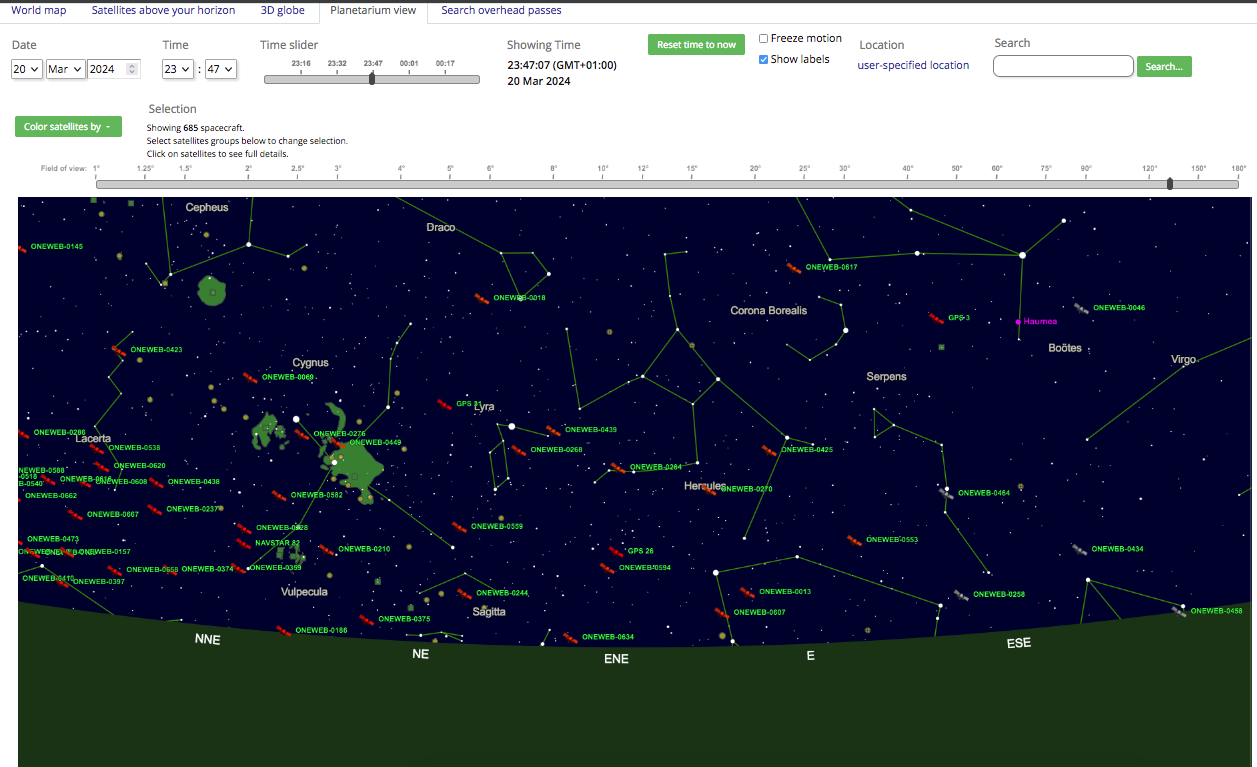This screenshot has width=1257, height=767.
Task: Click the ONEWEB-0018 satellite icon
Action: click(481, 298)
